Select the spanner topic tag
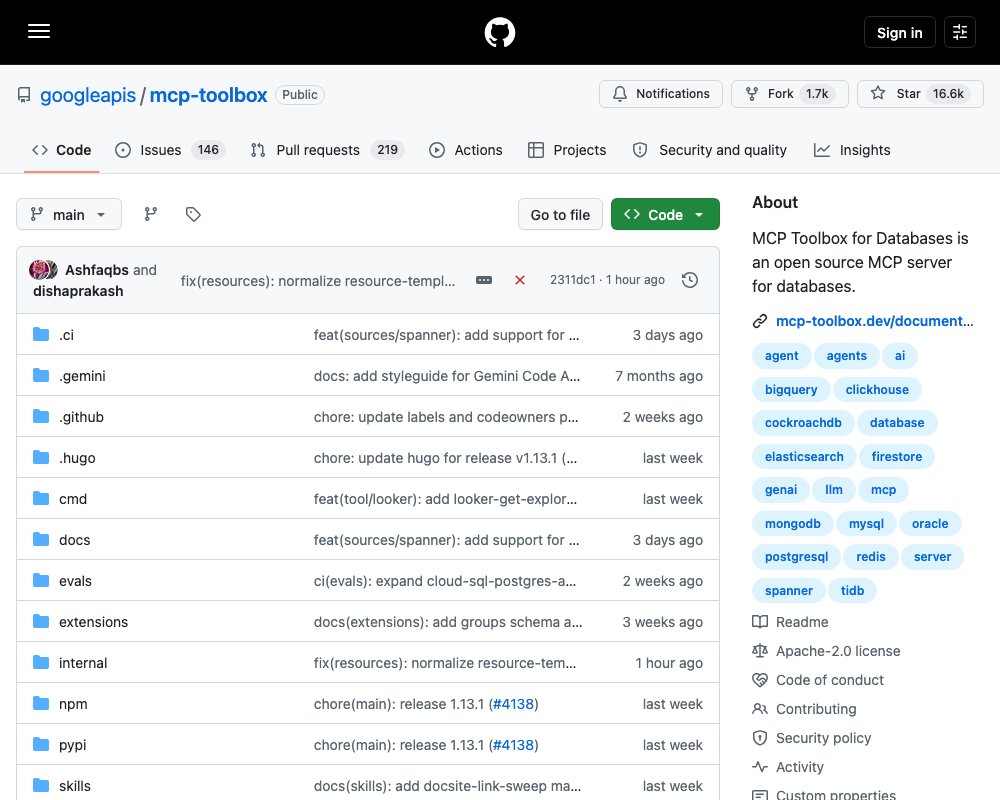 789,590
